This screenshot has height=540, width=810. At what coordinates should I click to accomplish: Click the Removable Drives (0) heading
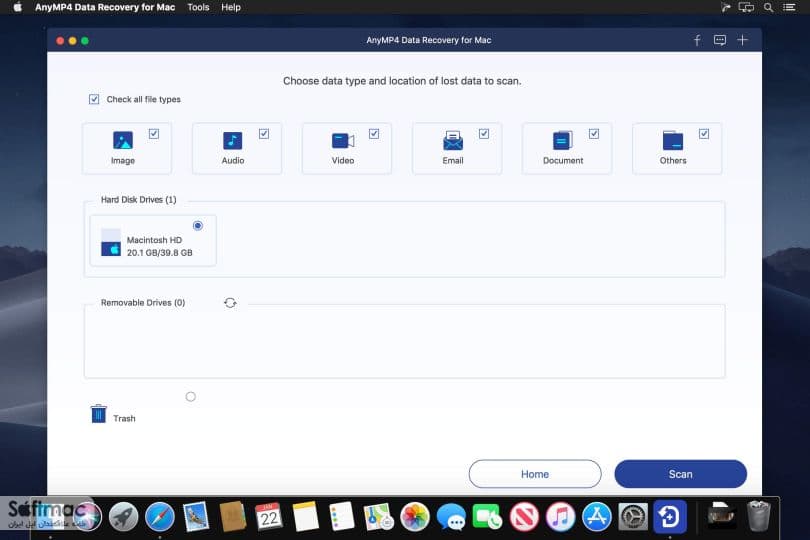(143, 303)
